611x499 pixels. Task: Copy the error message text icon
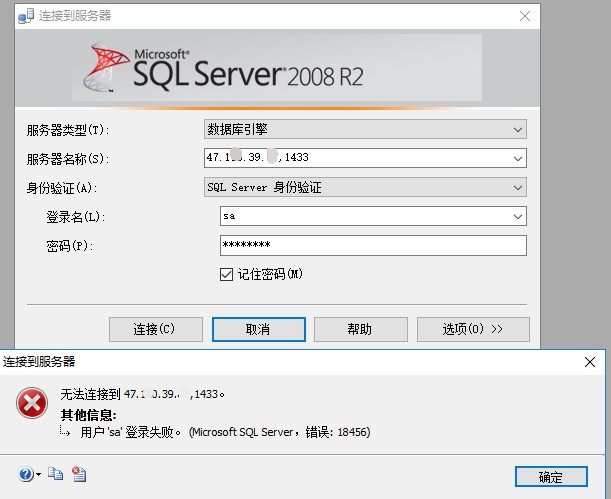(x=55, y=474)
